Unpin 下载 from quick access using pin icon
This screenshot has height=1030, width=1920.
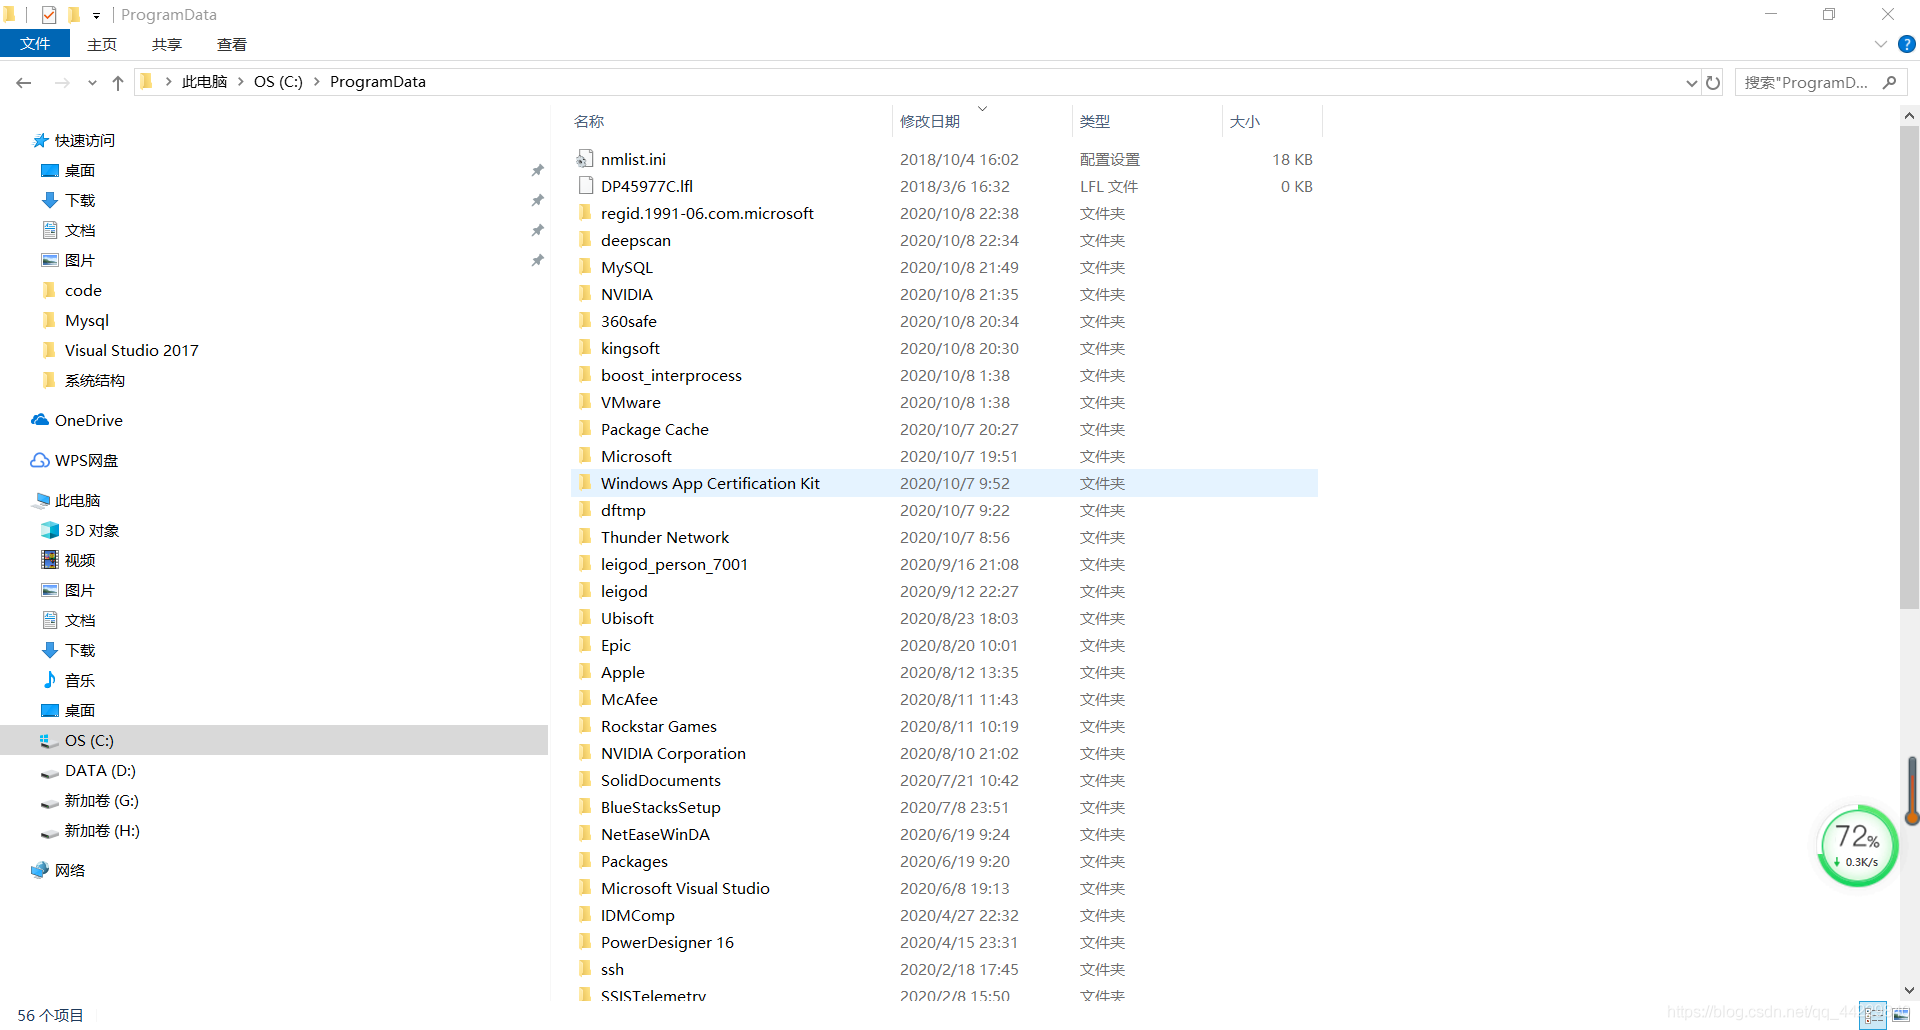537,201
